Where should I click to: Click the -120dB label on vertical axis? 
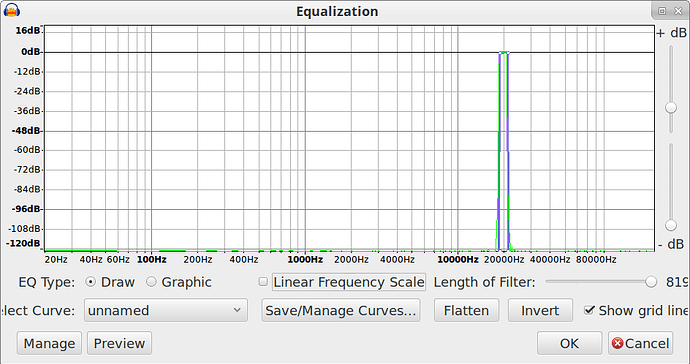(23, 243)
